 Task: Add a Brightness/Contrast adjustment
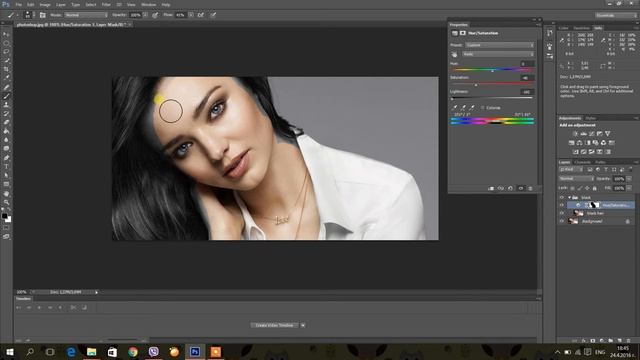tap(576, 134)
